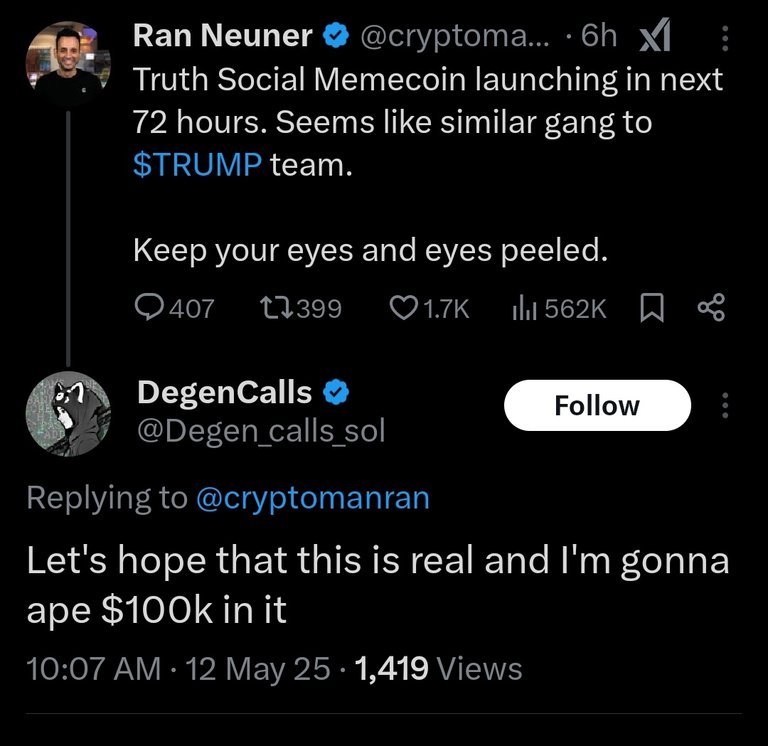Screen dimensions: 768x746
Task: Open the $TRUMP cashtag link
Action: [197, 165]
